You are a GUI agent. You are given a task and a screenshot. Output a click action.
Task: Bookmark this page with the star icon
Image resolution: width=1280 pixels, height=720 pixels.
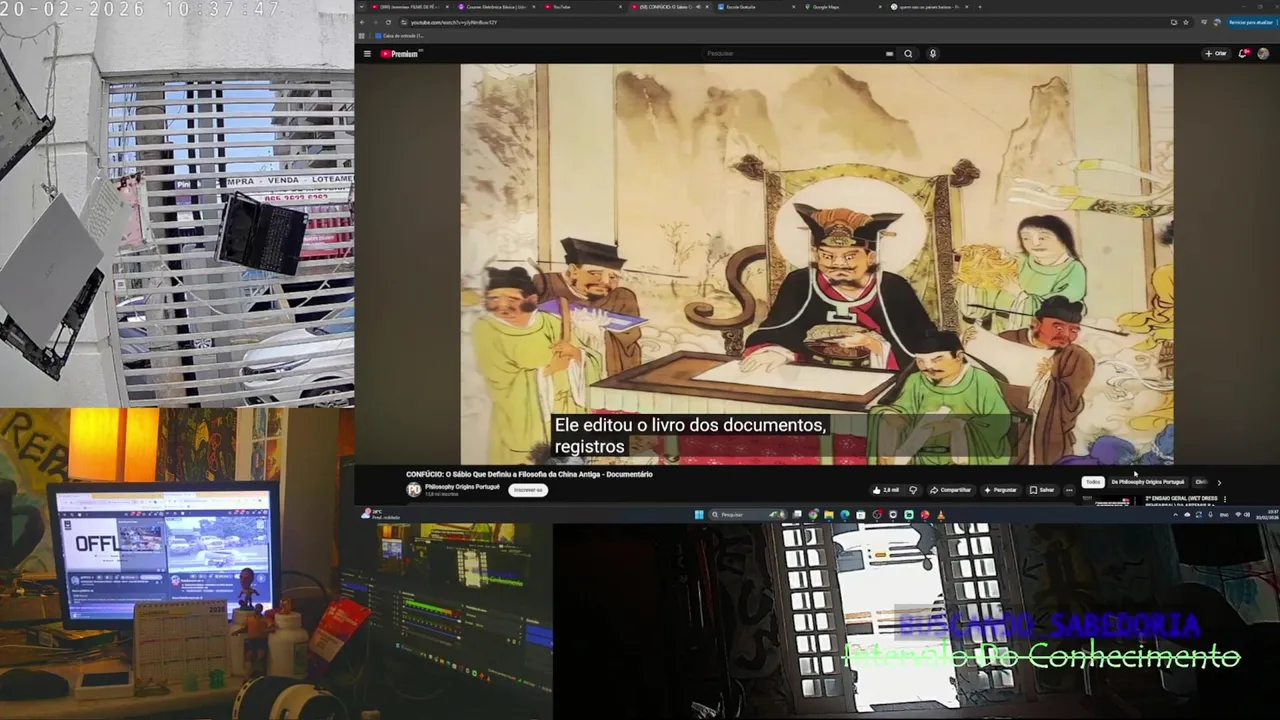click(1186, 22)
